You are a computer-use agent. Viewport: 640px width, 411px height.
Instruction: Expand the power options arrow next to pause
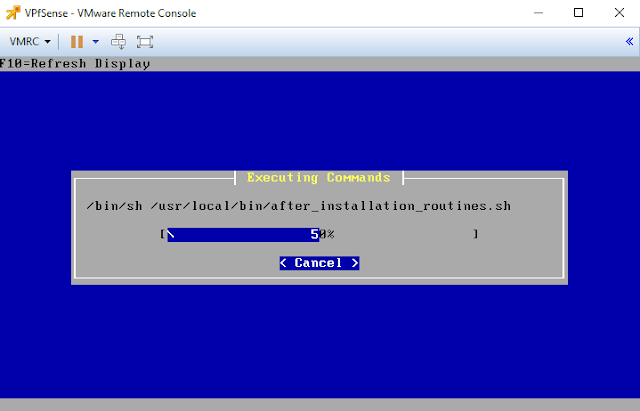[96, 42]
